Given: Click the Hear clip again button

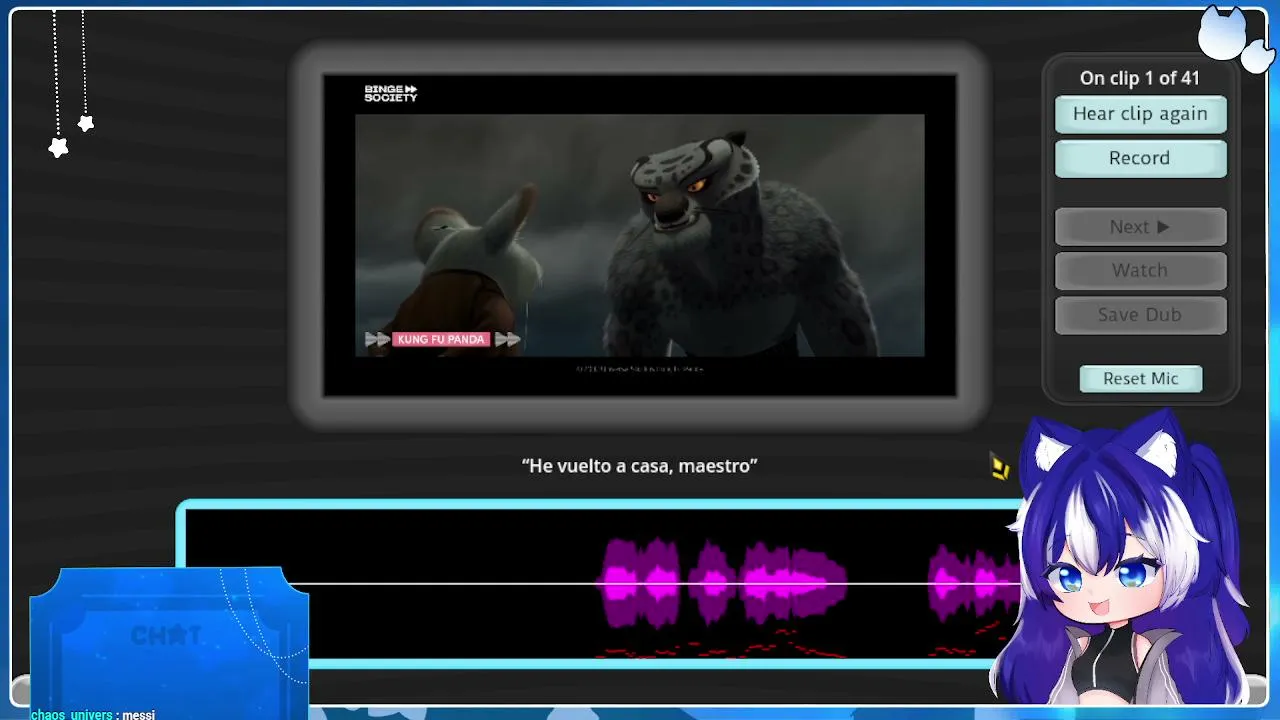Looking at the screenshot, I should tap(1140, 114).
